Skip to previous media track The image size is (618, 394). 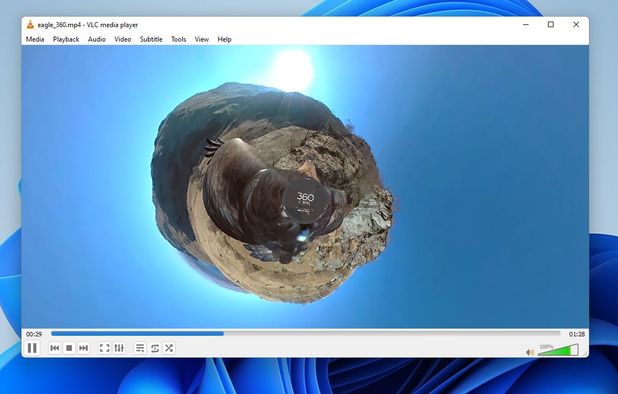pos(55,348)
